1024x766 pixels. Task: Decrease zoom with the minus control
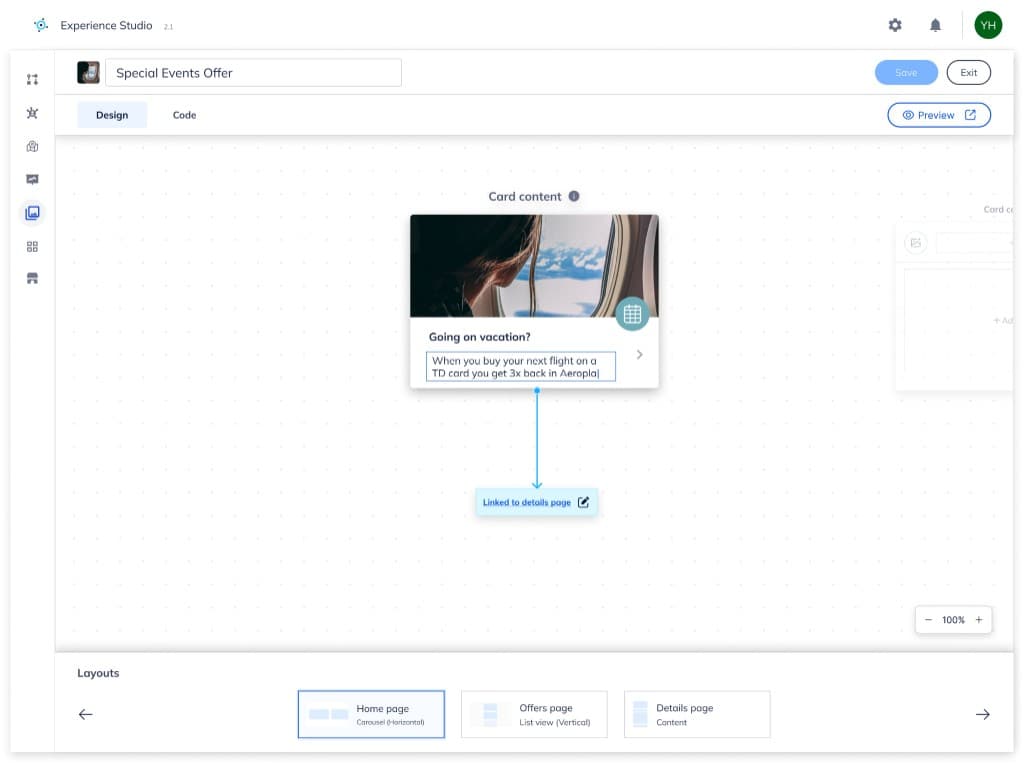tap(928, 619)
